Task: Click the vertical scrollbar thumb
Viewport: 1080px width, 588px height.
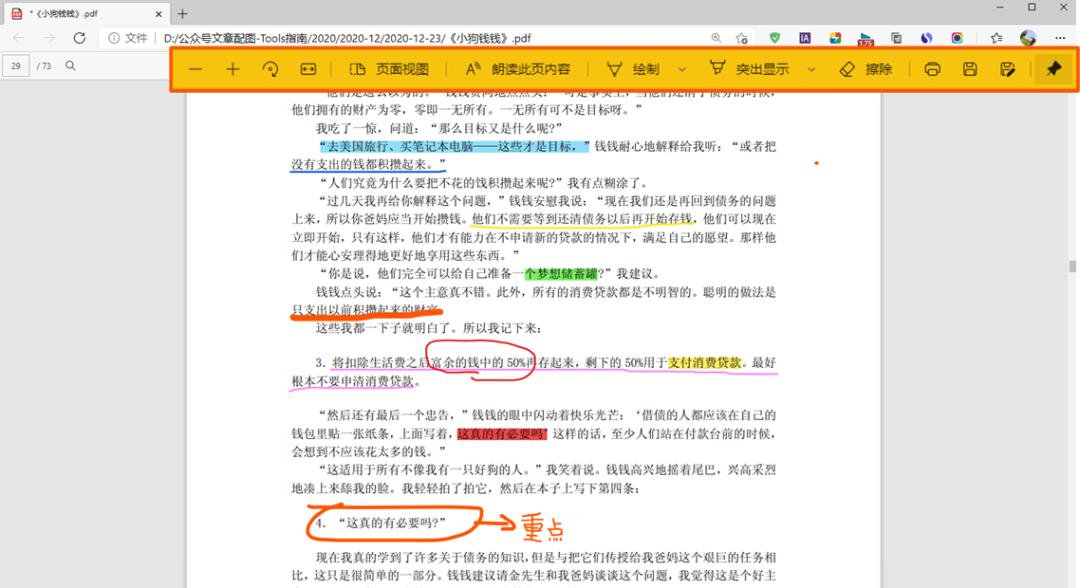Action: [x=1072, y=266]
